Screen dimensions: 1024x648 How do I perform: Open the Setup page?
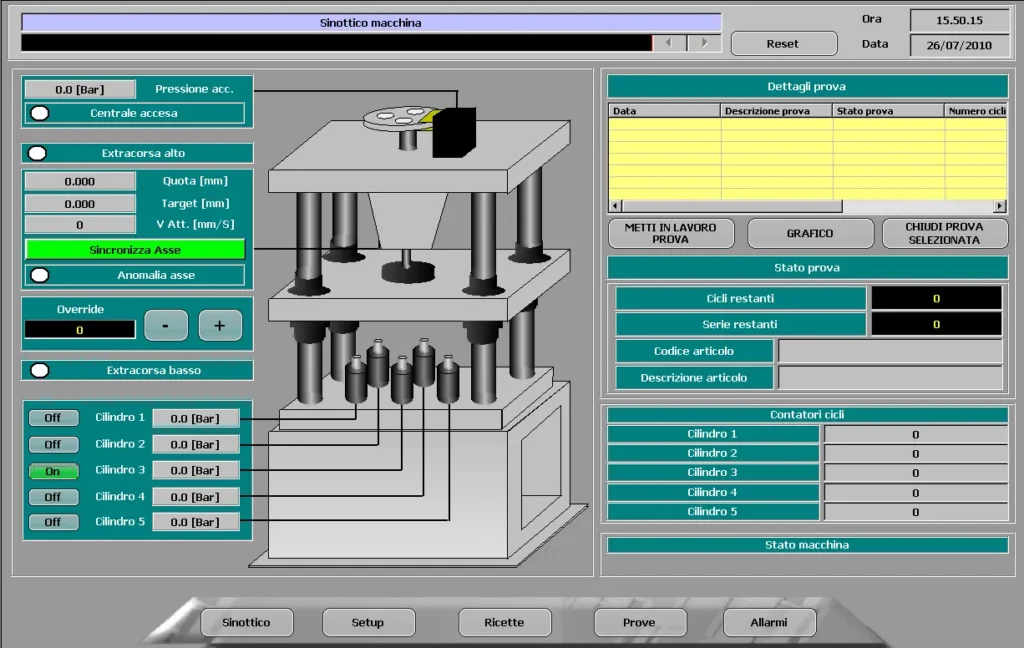pyautogui.click(x=367, y=622)
